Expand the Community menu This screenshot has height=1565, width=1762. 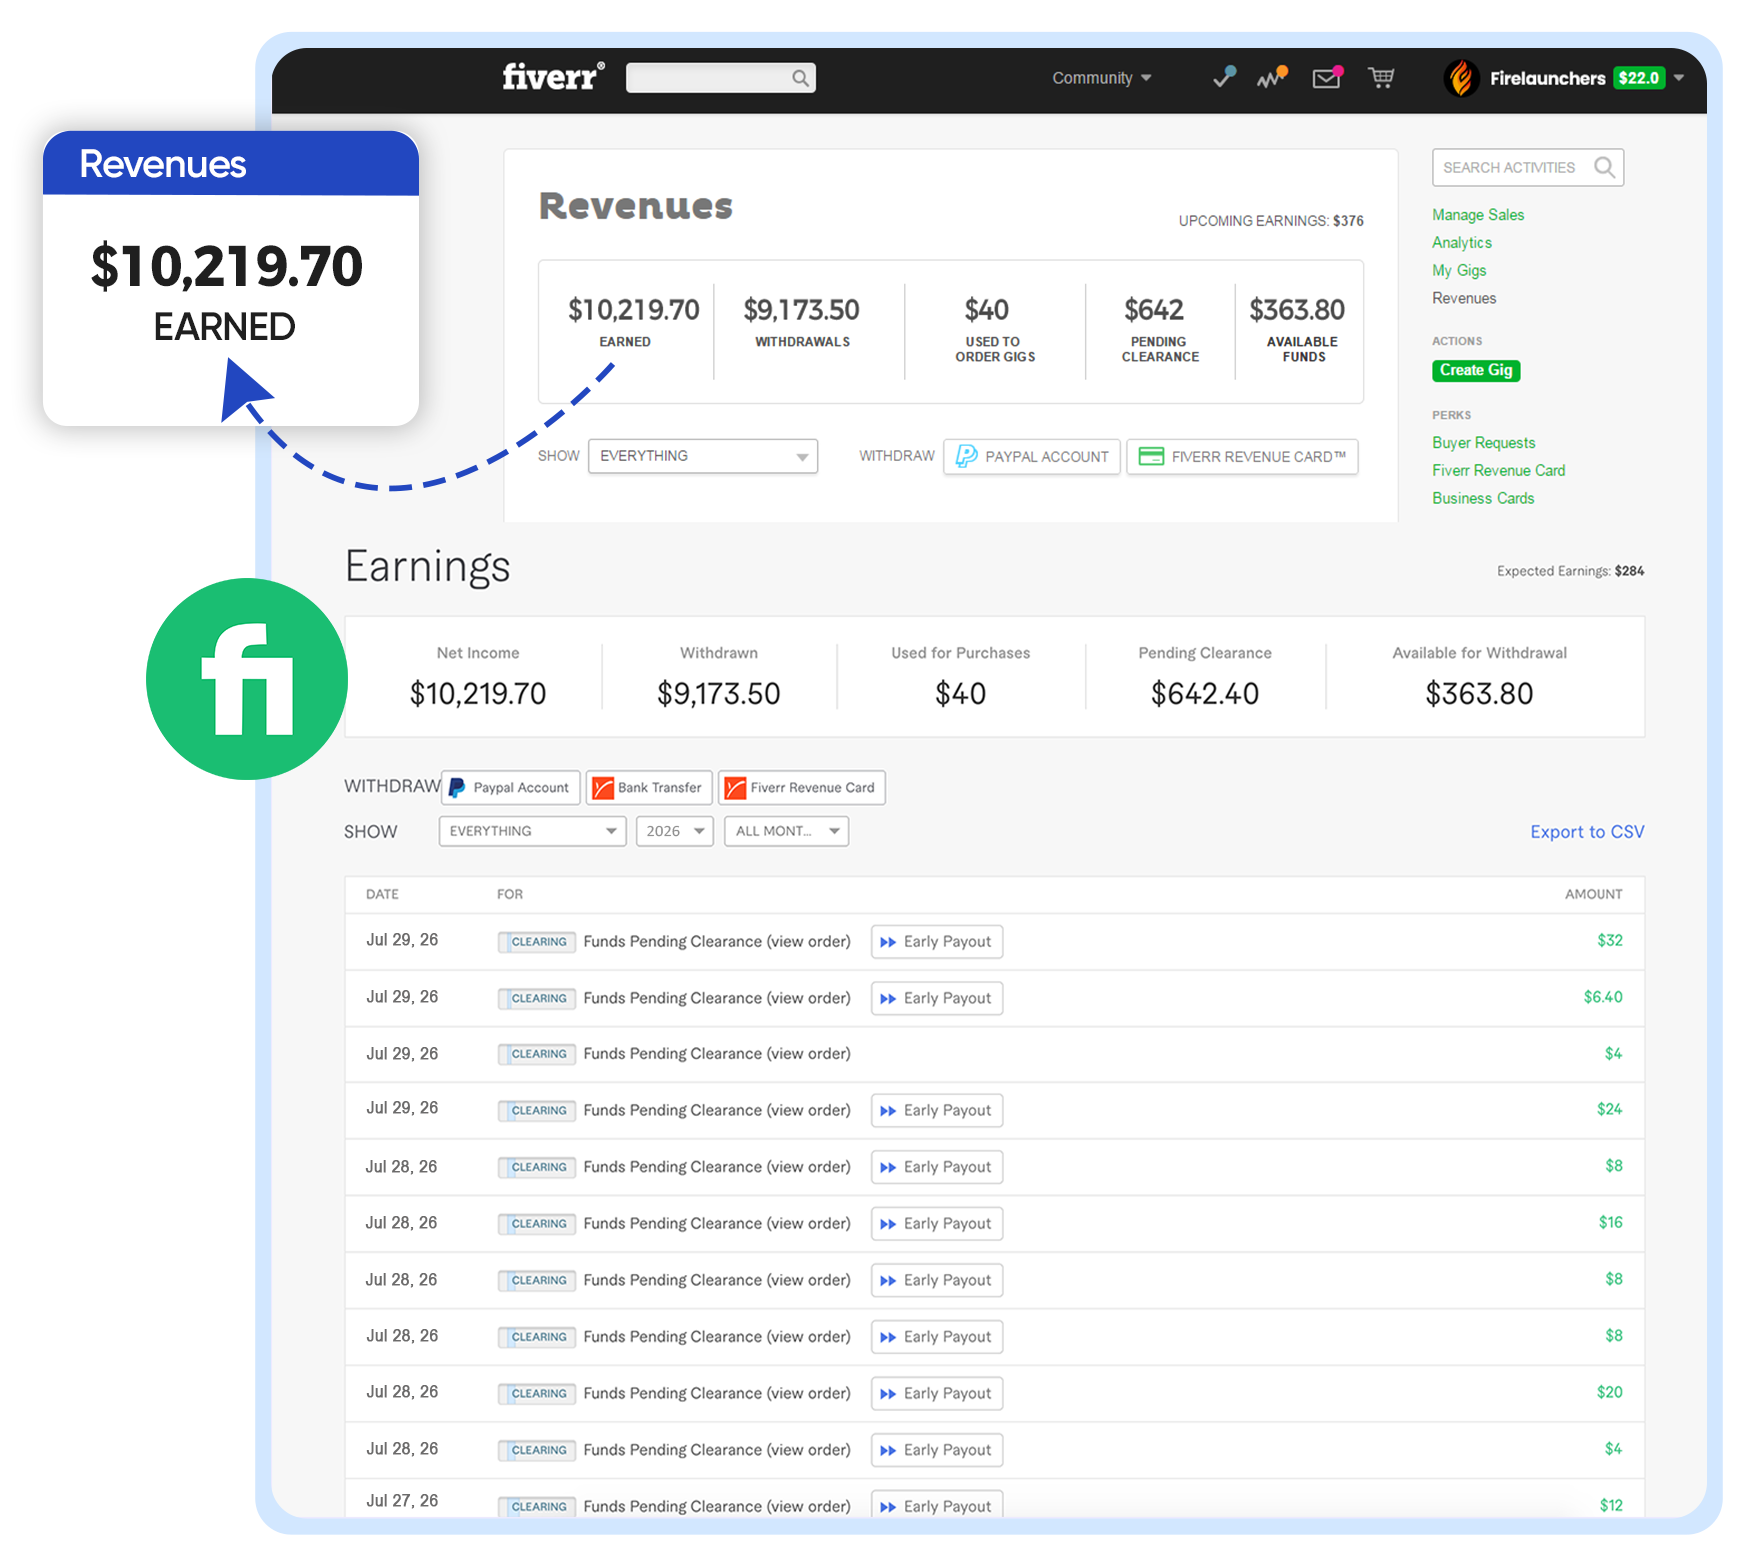1101,78
